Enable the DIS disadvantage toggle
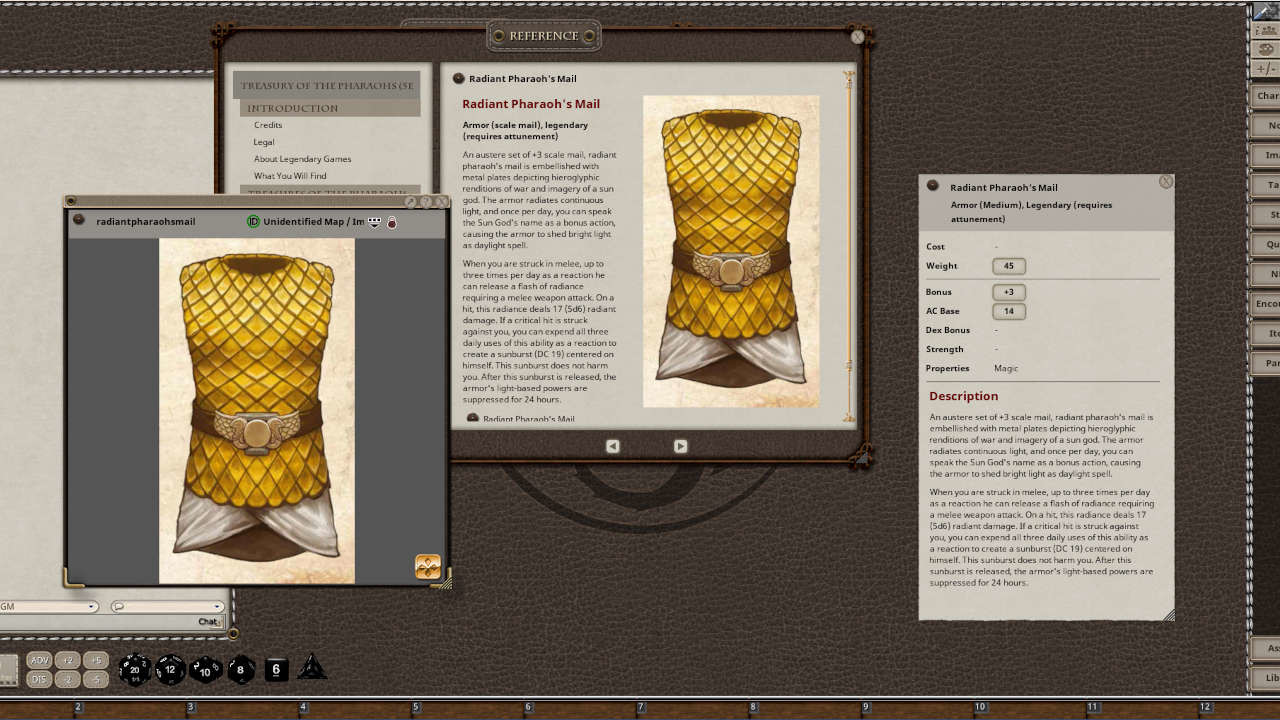The height and width of the screenshot is (720, 1280). pos(38,678)
